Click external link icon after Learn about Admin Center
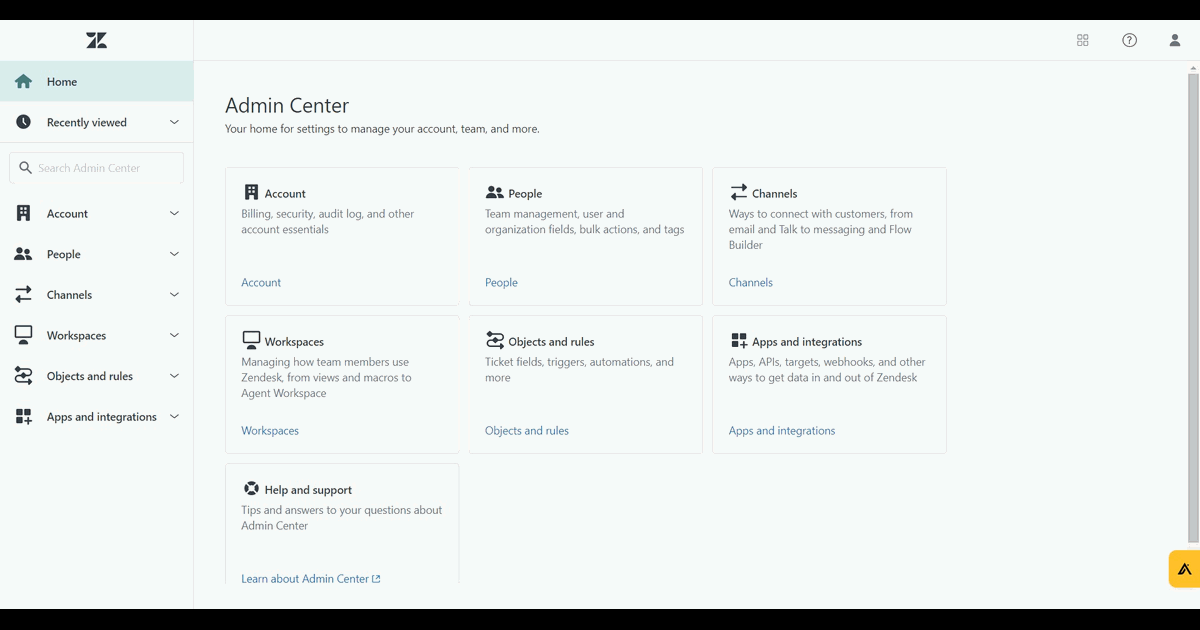 376,579
